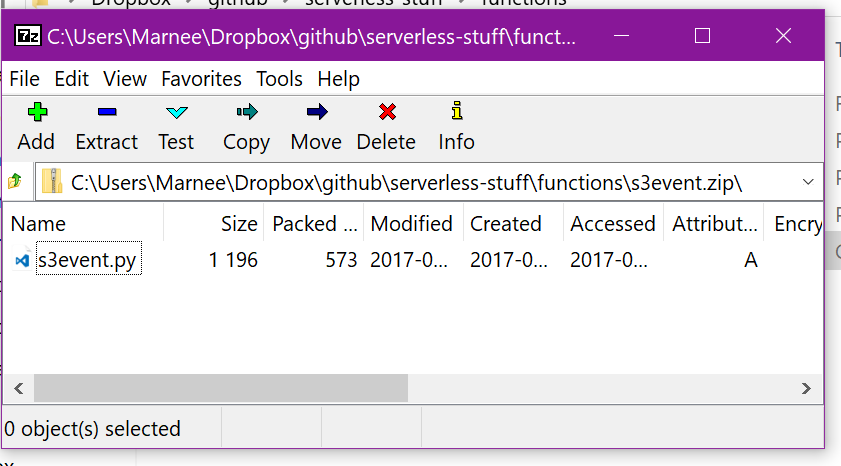Open the Tools menu
Viewport: 841px width, 466px height.
point(279,79)
